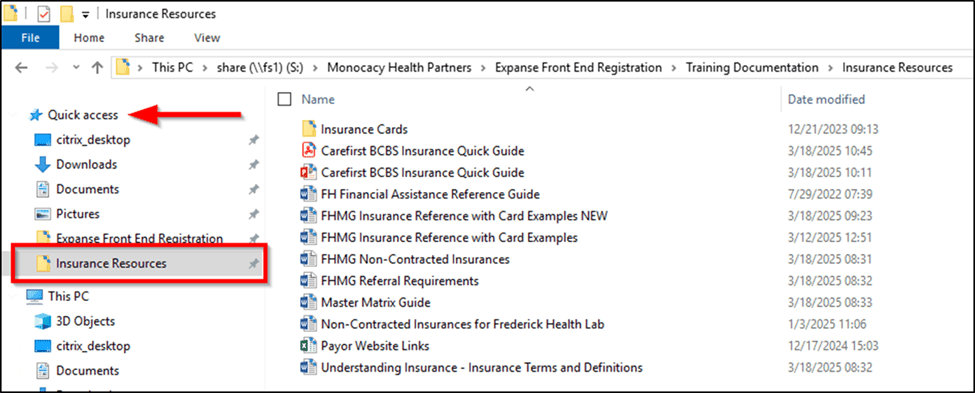Open the File tab
Screen dimensions: 975x393
pos(30,37)
